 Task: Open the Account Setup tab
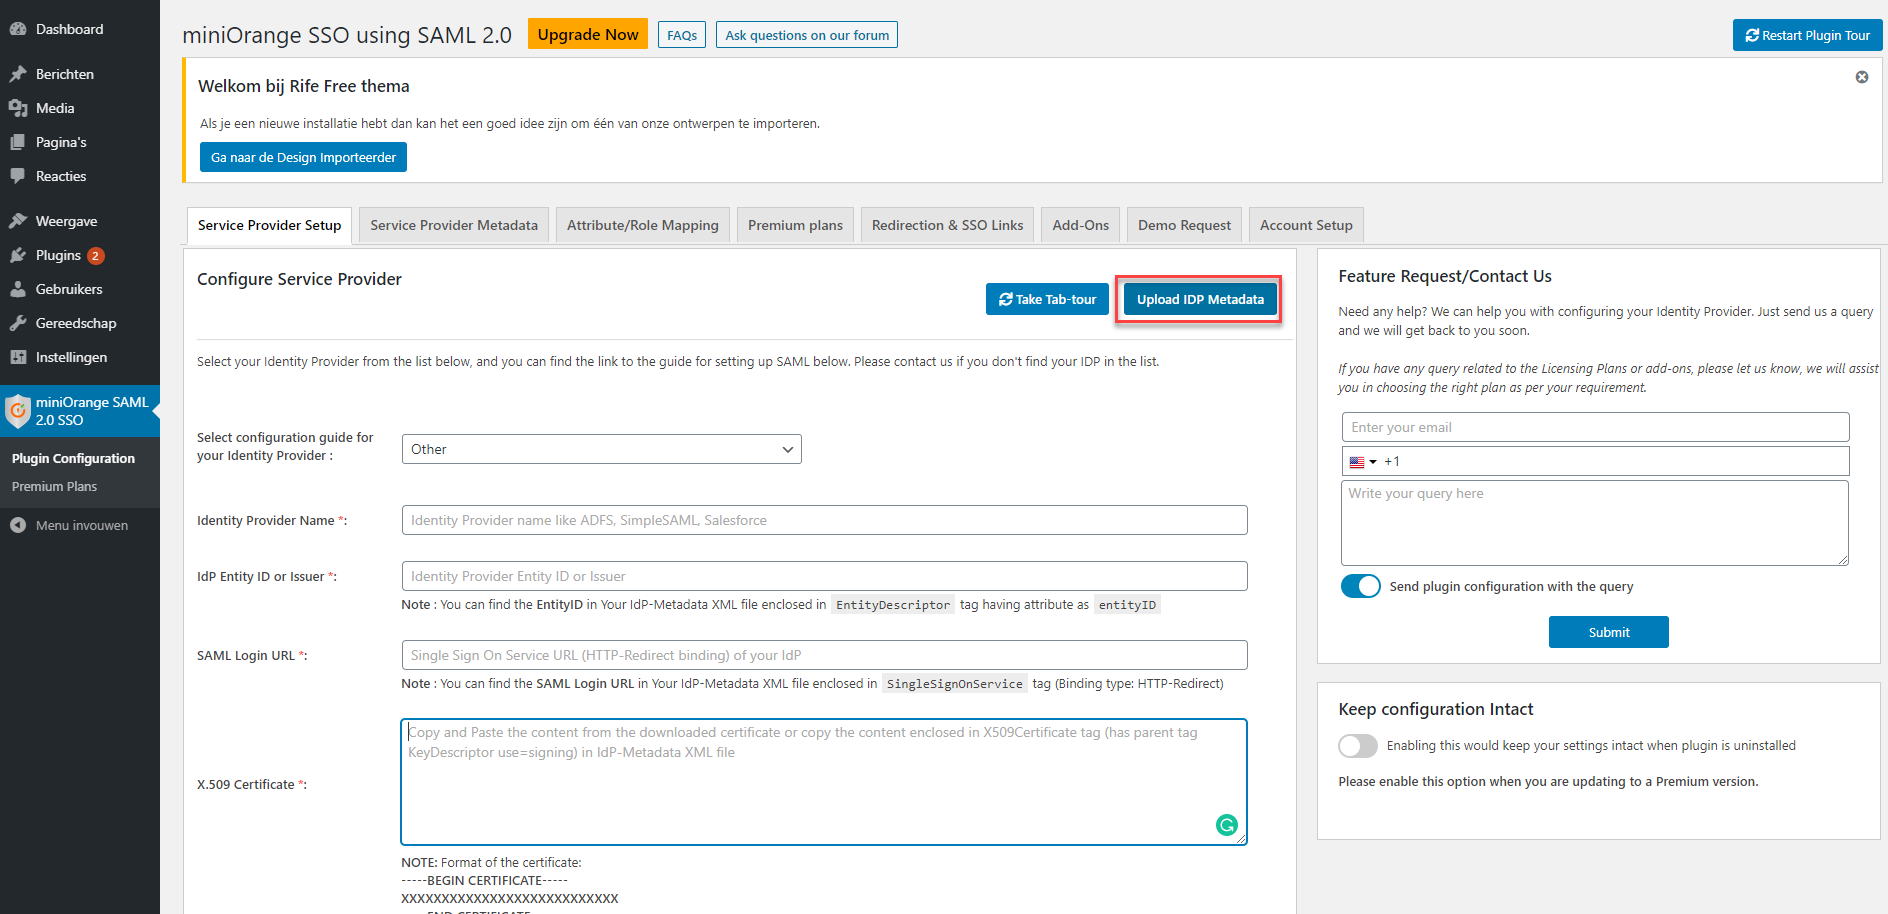(x=1306, y=225)
